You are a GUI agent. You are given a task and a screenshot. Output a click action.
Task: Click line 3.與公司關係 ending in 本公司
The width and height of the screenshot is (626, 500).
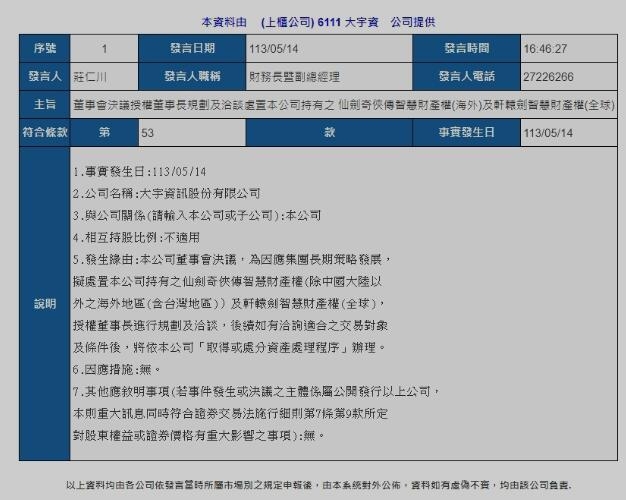click(x=197, y=216)
